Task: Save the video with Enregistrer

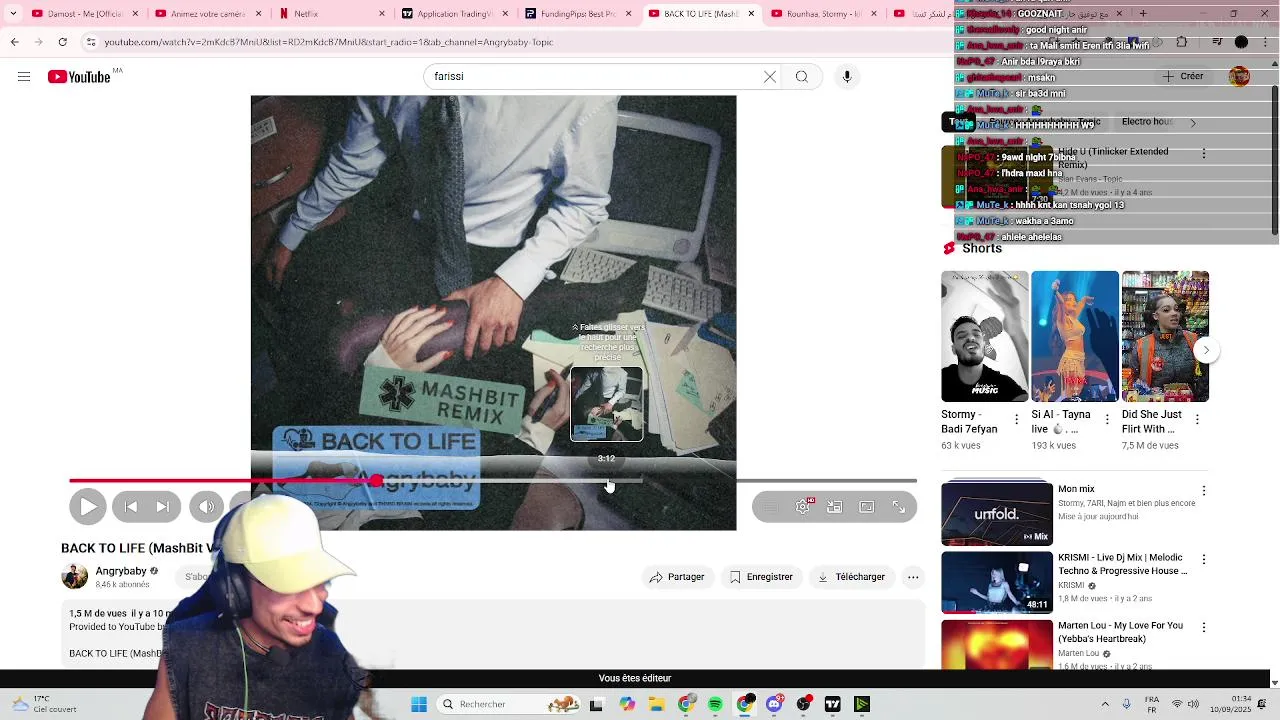Action: (x=761, y=577)
